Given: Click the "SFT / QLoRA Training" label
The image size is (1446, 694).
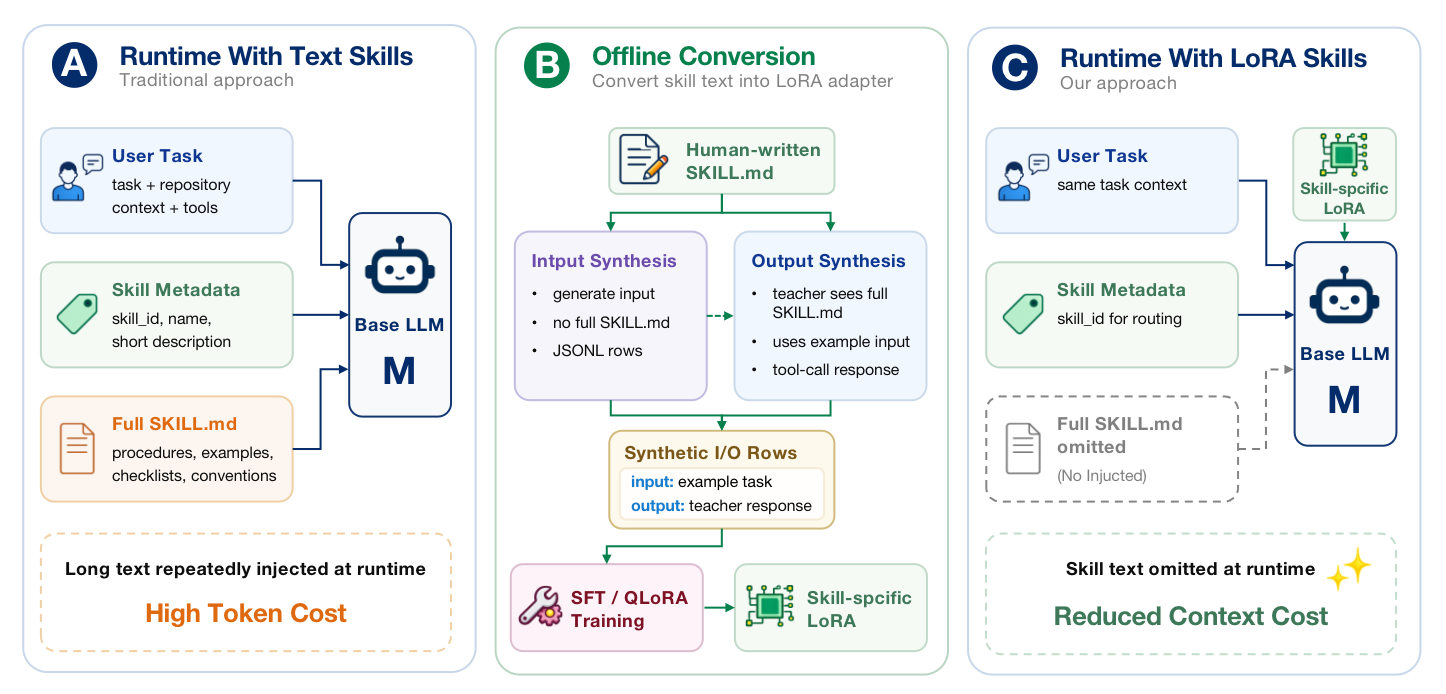Looking at the screenshot, I should 629,609.
